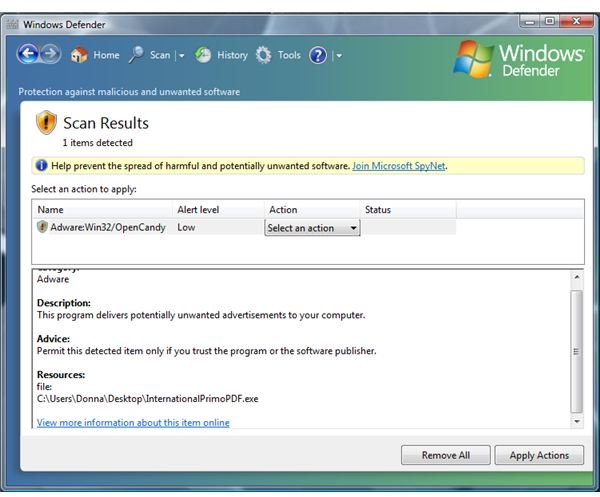This screenshot has height=497, width=600.
Task: Click the History clock icon
Action: coord(202,55)
